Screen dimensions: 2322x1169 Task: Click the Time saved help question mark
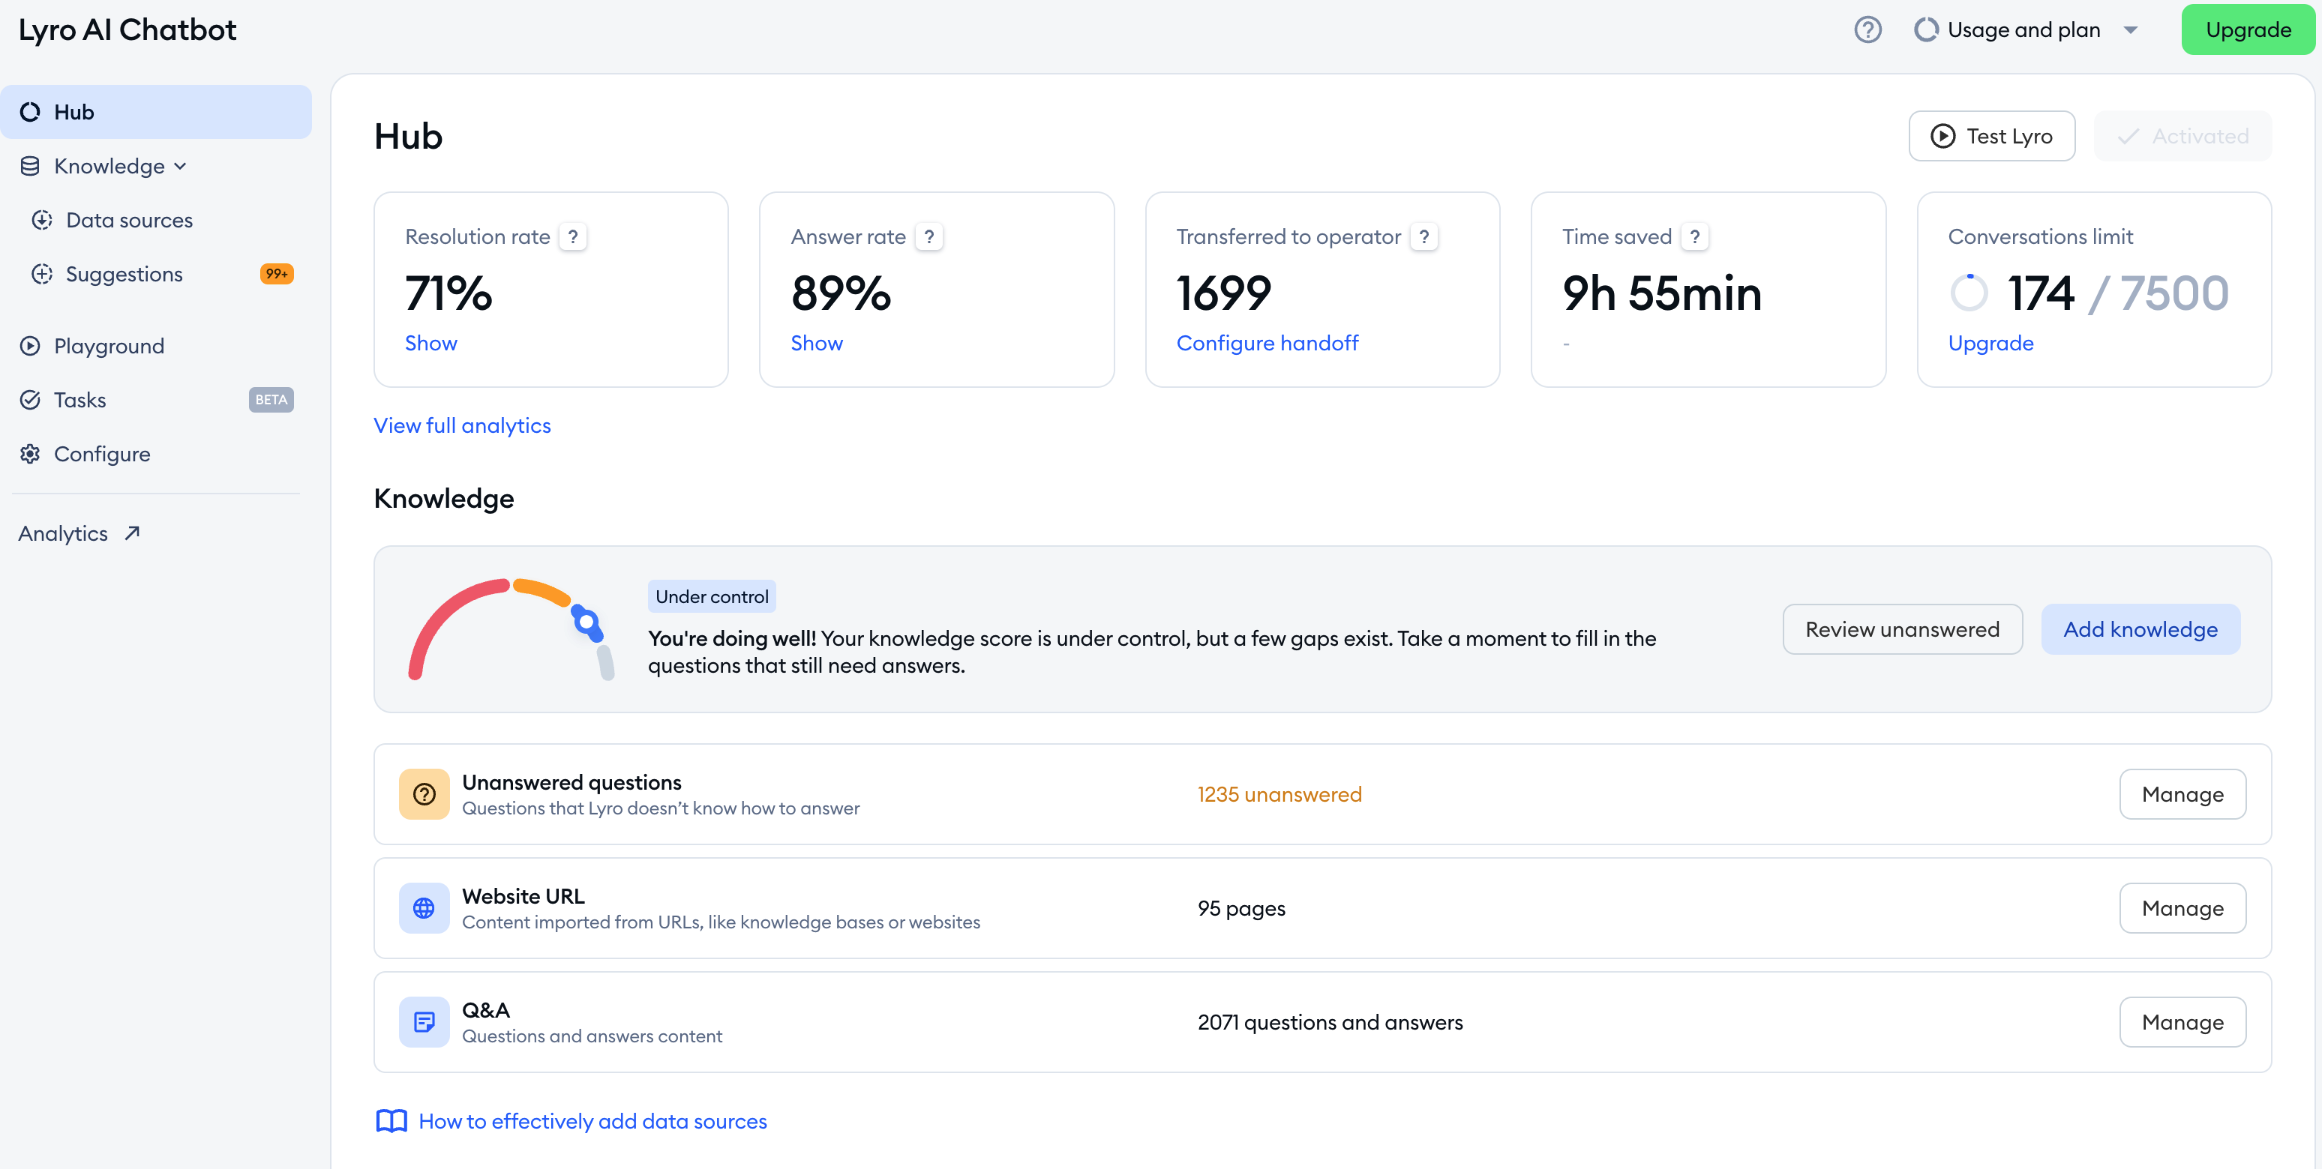[1695, 237]
